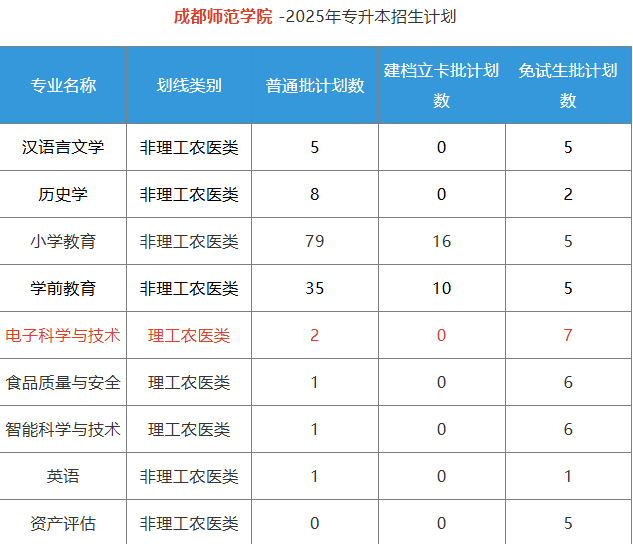
Task: Click 建档立卡批 value 0 for 汉语言文学
Action: [442, 147]
